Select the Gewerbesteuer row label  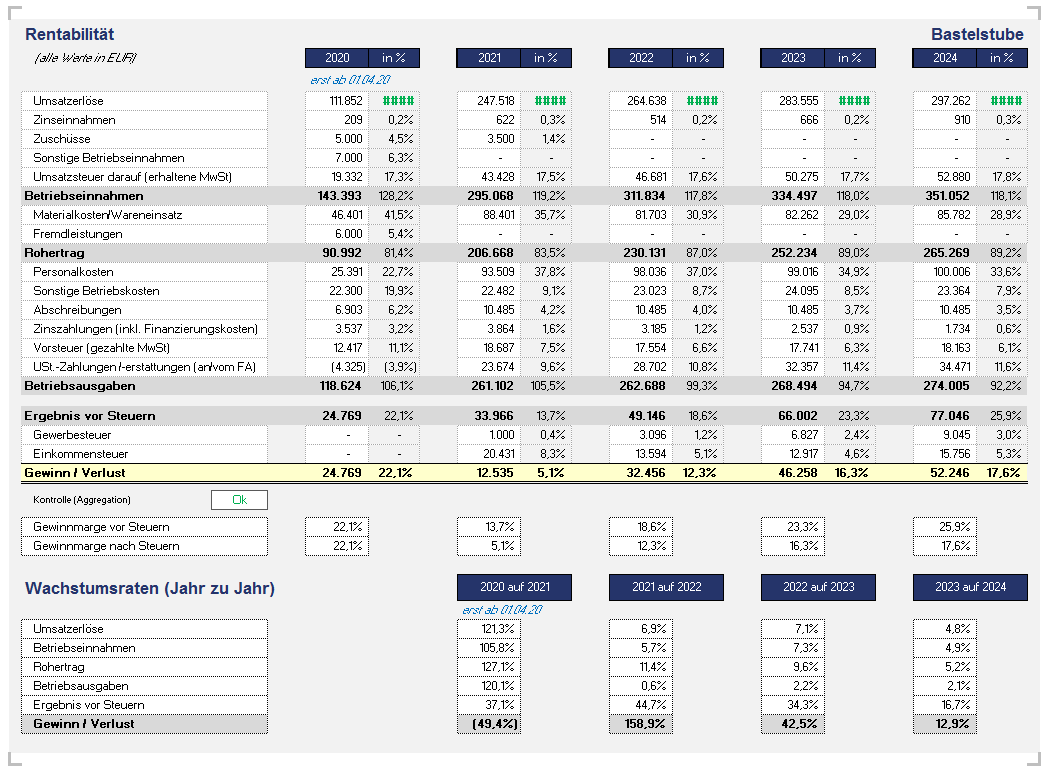point(71,435)
